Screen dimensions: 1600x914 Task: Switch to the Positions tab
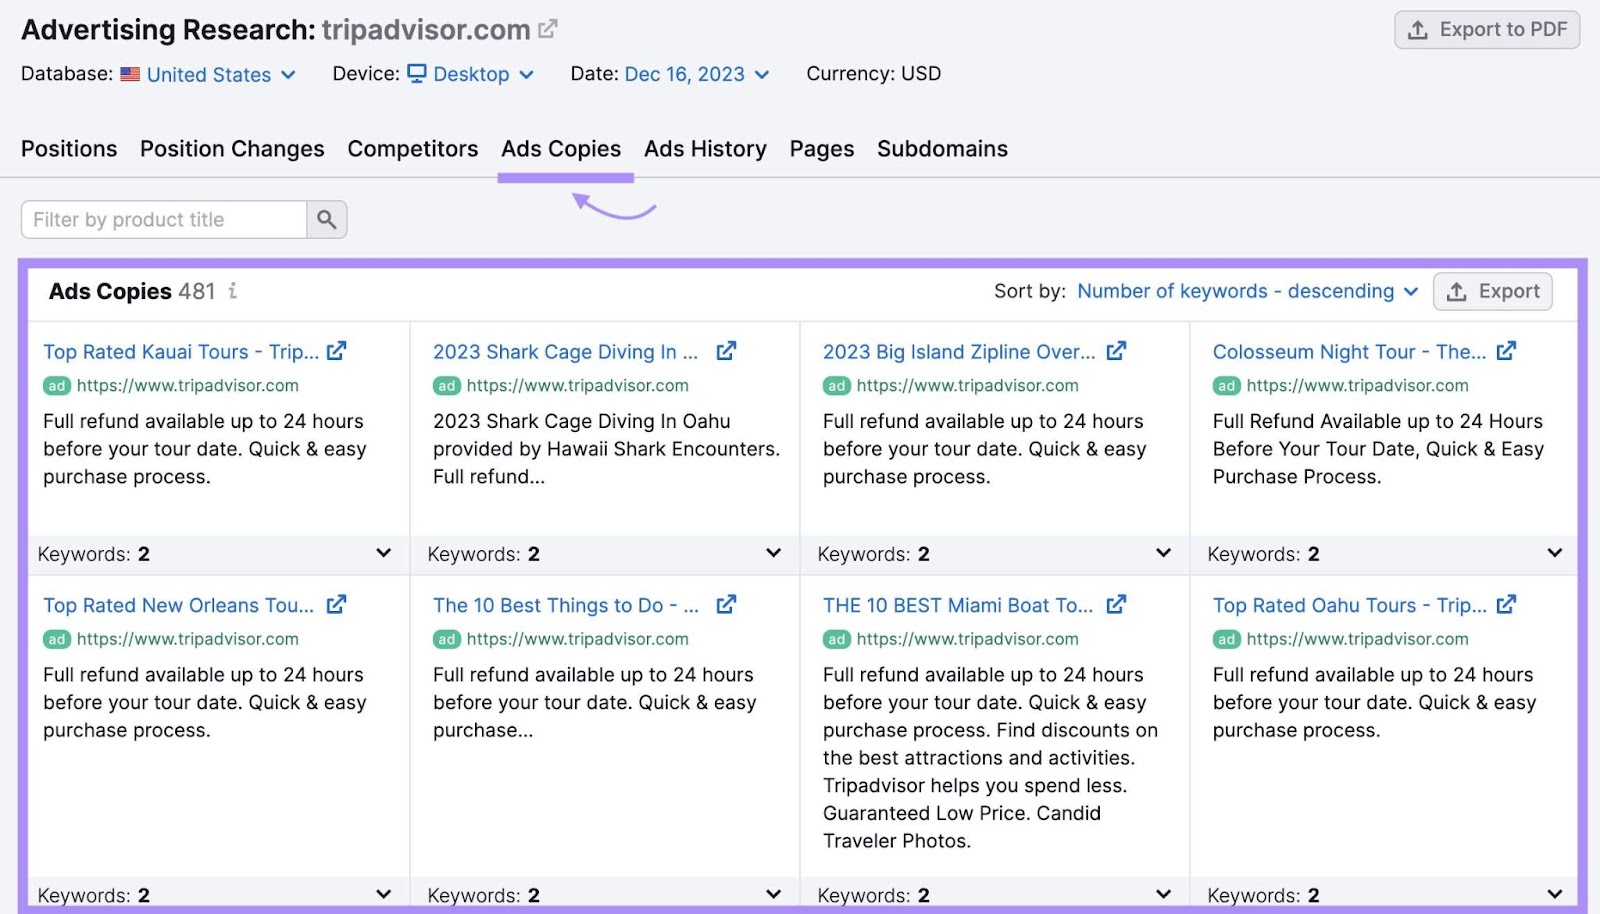(x=69, y=149)
